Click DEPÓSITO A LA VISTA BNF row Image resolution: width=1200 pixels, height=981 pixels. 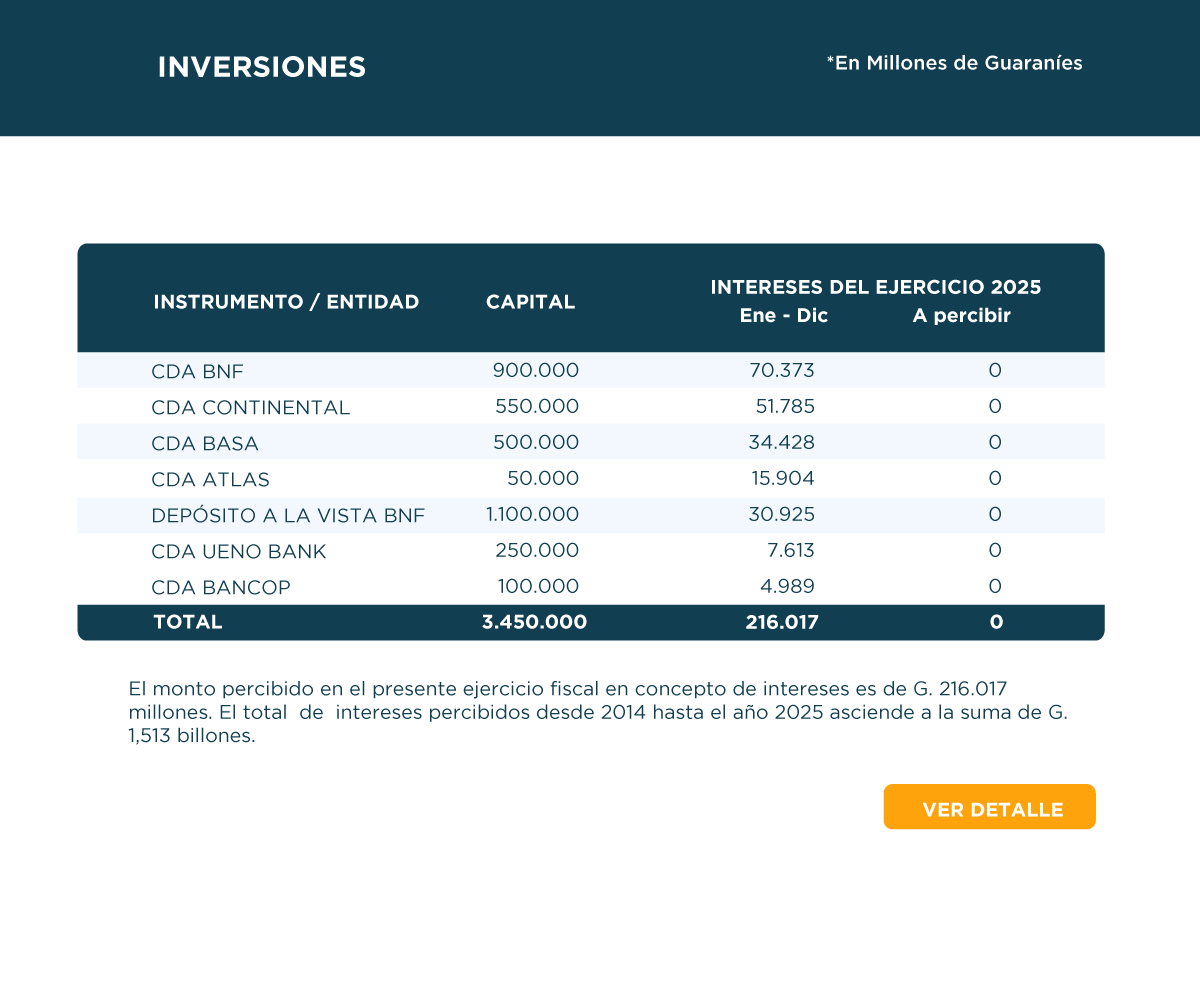[x=288, y=515]
